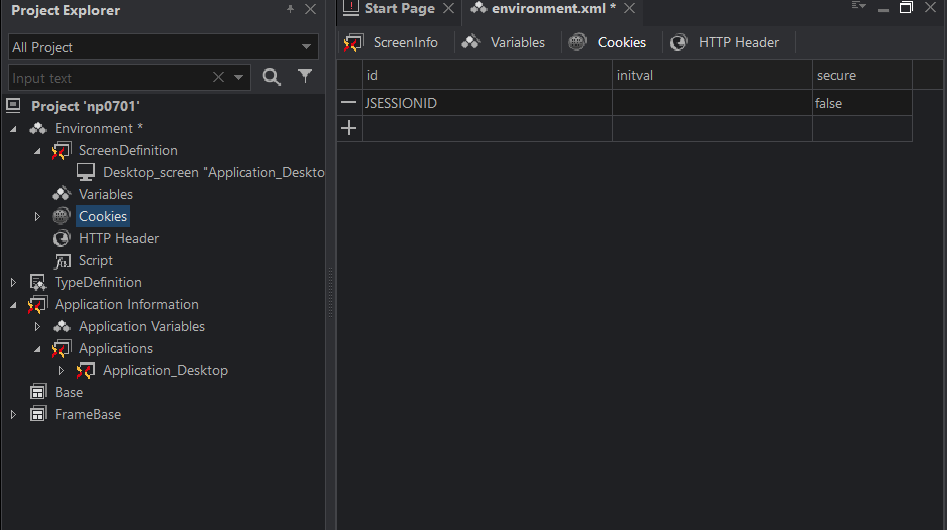Image resolution: width=947 pixels, height=530 pixels.
Task: Expand the Application_Desktop node
Action: pyautogui.click(x=61, y=371)
